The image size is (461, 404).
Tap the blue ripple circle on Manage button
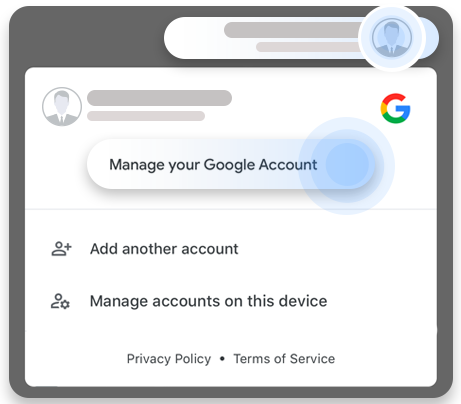pyautogui.click(x=347, y=165)
